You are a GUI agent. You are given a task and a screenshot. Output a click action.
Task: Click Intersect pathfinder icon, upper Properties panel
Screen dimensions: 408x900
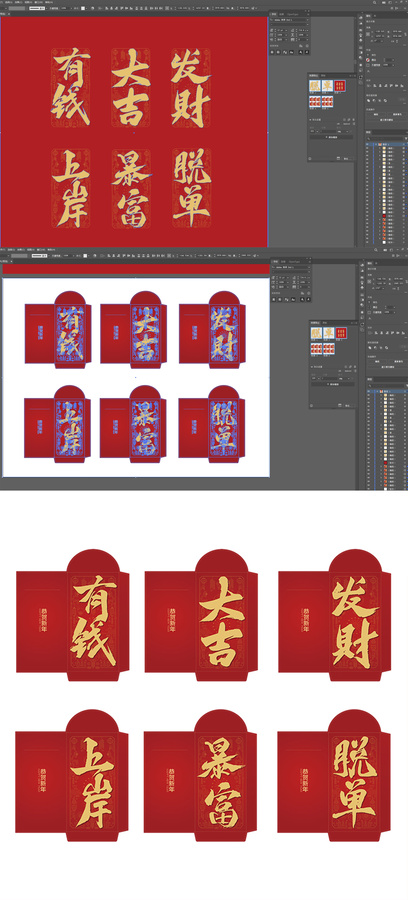click(x=380, y=100)
